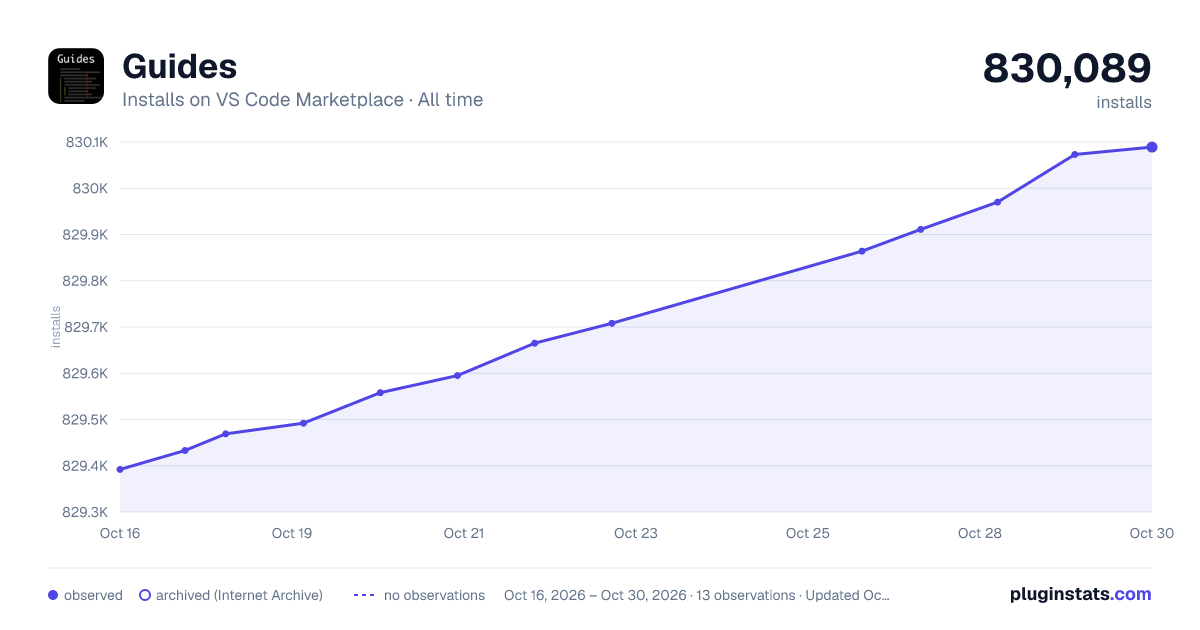Click the Oct 25 x-axis label
Screen dimensions: 1200x630
[x=808, y=533]
